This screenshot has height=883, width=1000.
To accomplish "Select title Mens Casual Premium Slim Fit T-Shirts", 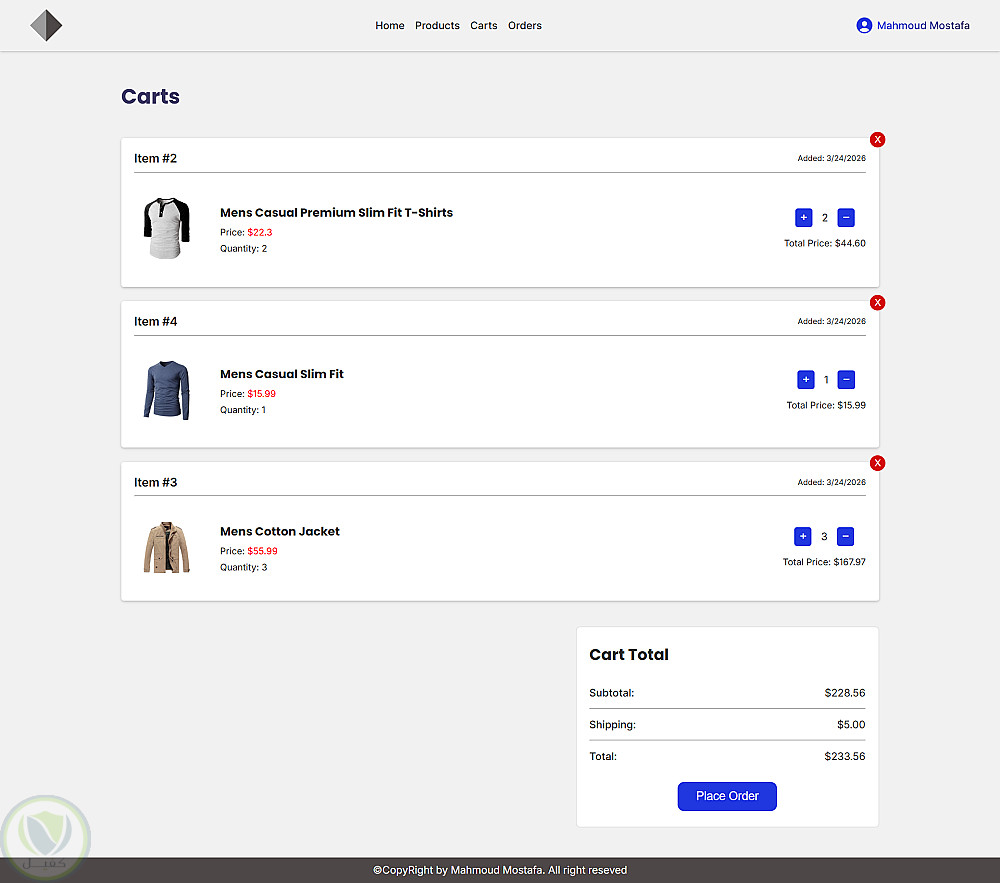I will click(336, 212).
